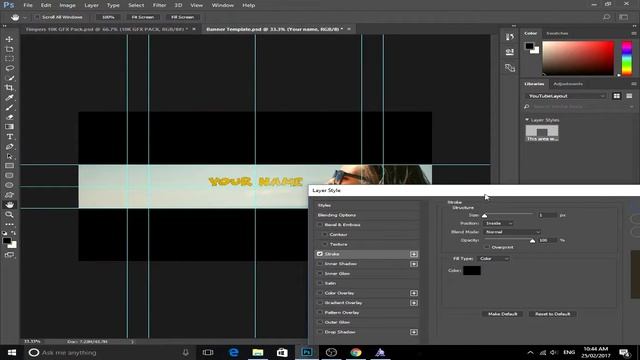Select the Artboard tool

(9, 49)
